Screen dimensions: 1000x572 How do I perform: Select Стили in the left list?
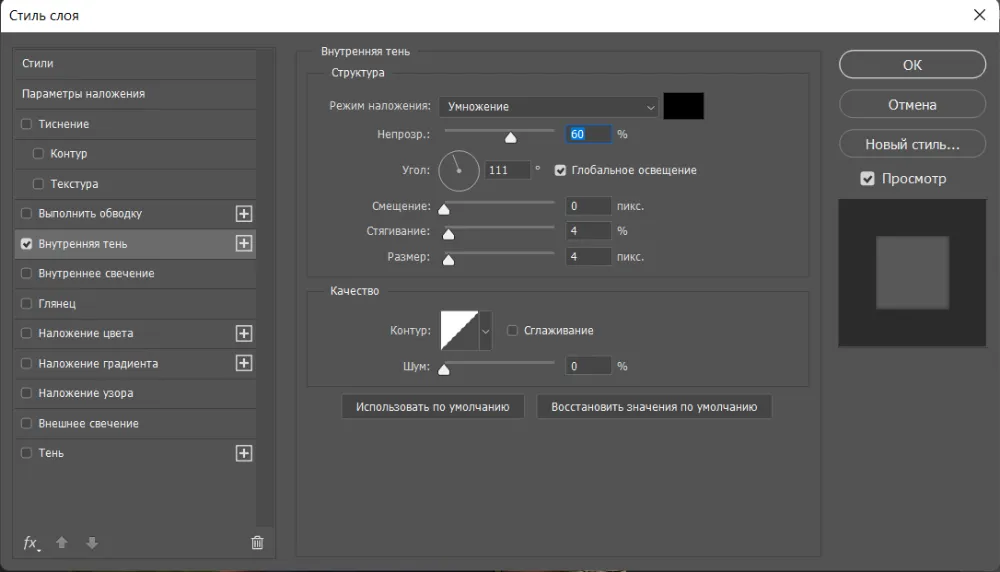pos(38,64)
